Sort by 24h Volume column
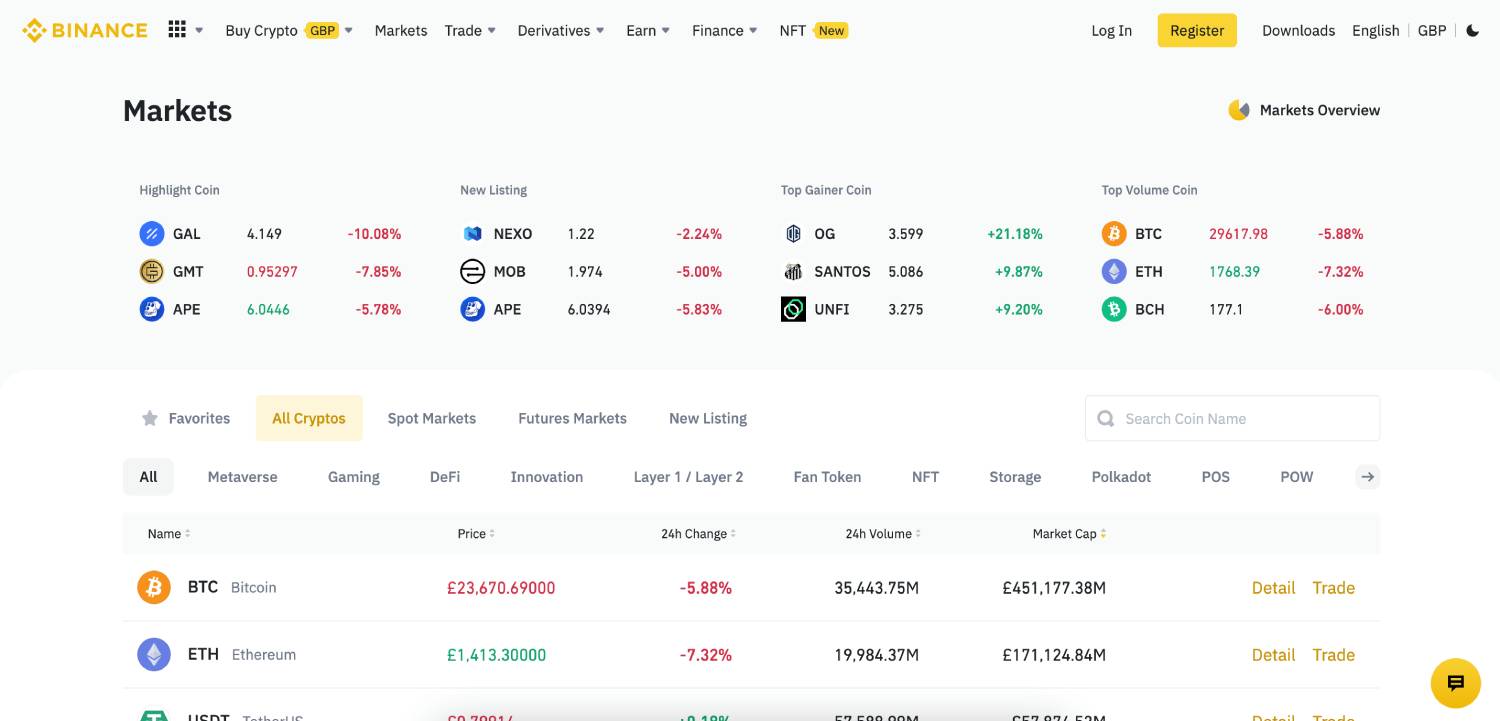Screen dimensions: 1500x721 tap(883, 534)
